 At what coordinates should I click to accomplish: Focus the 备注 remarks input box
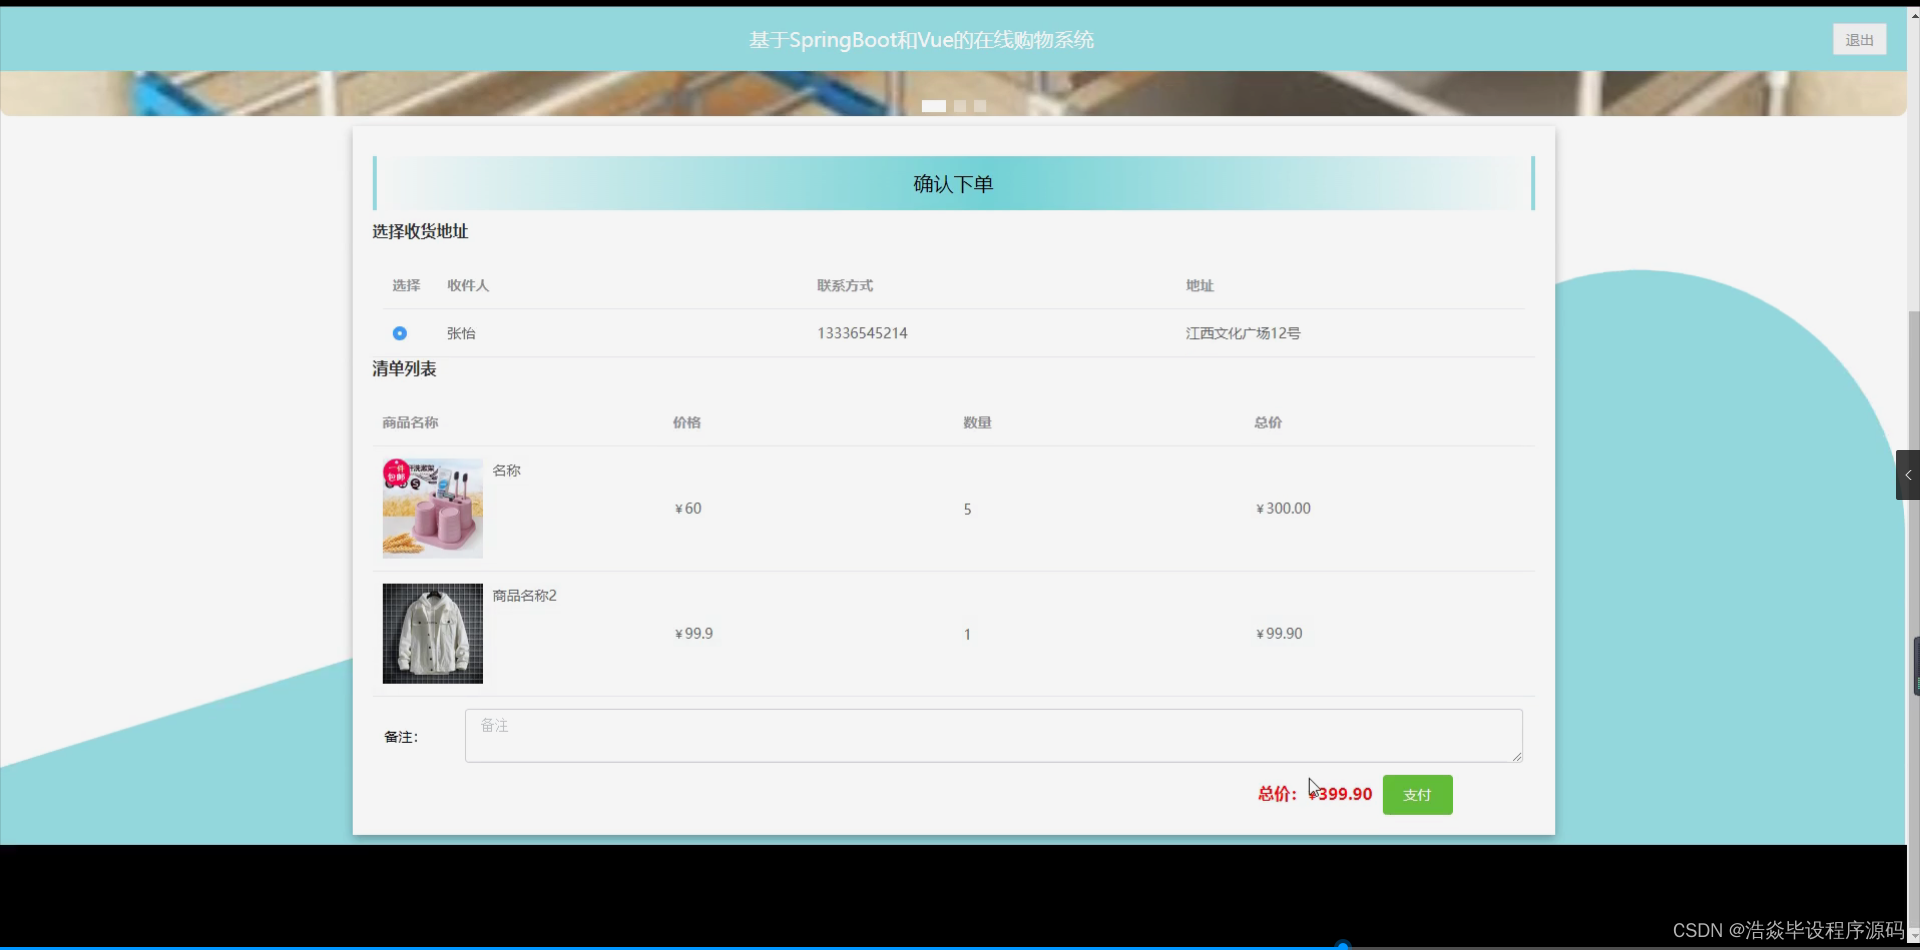(993, 735)
